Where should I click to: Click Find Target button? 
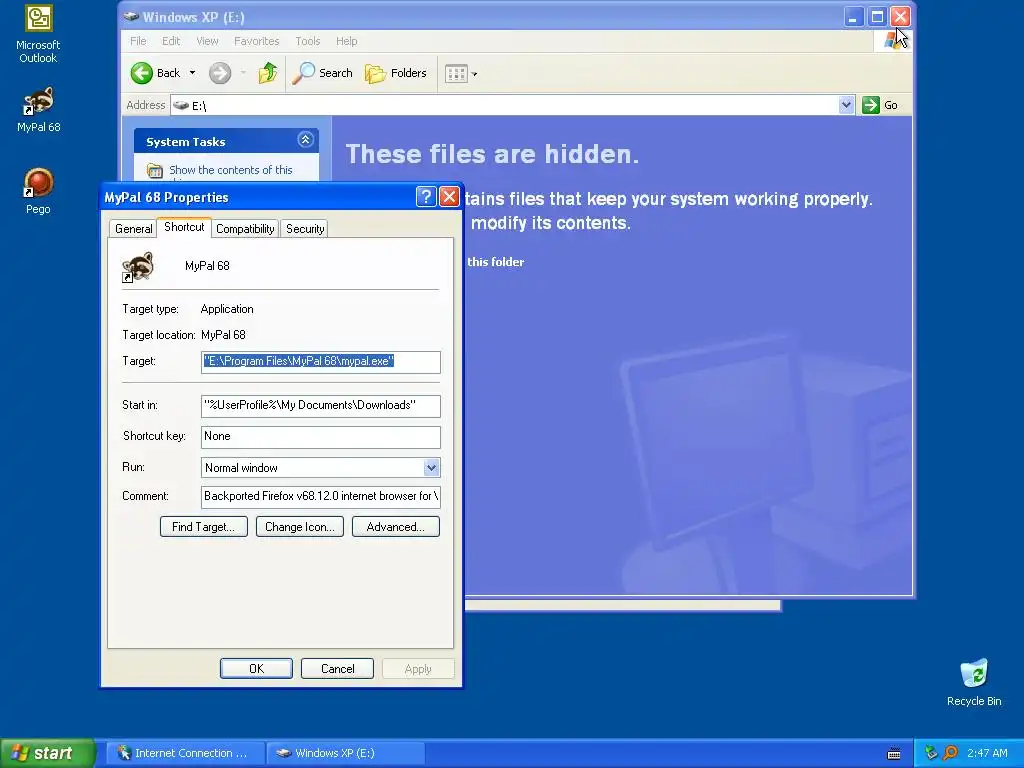[204, 527]
